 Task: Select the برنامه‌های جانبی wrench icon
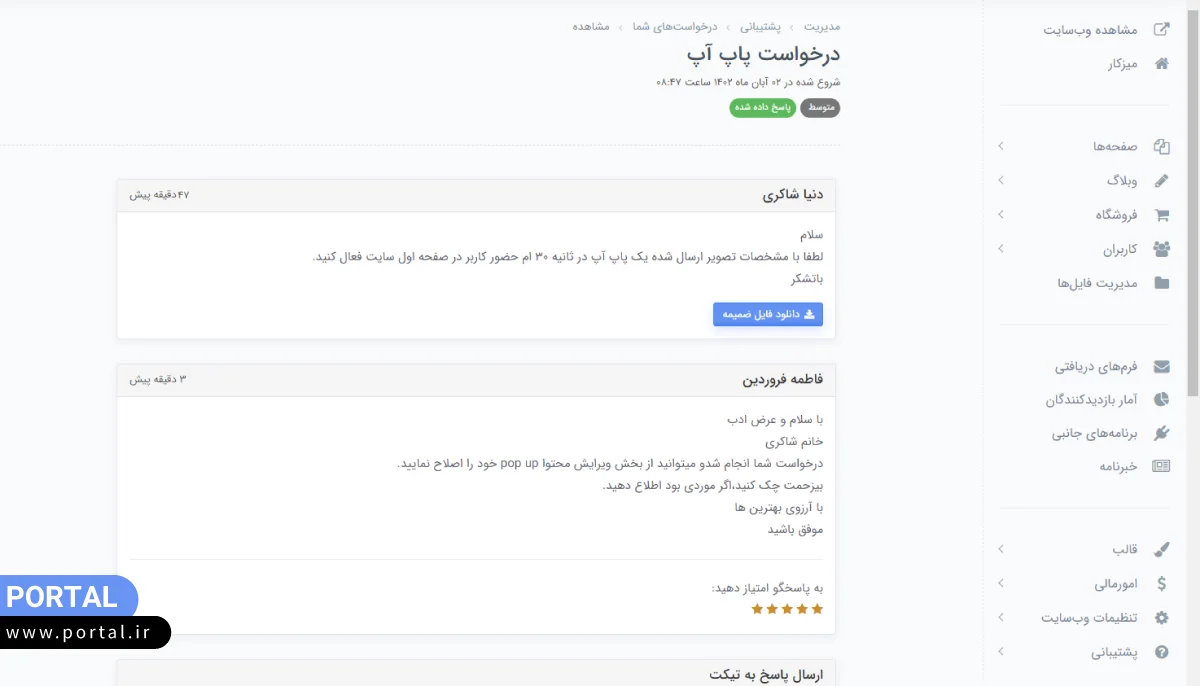[x=1161, y=434]
